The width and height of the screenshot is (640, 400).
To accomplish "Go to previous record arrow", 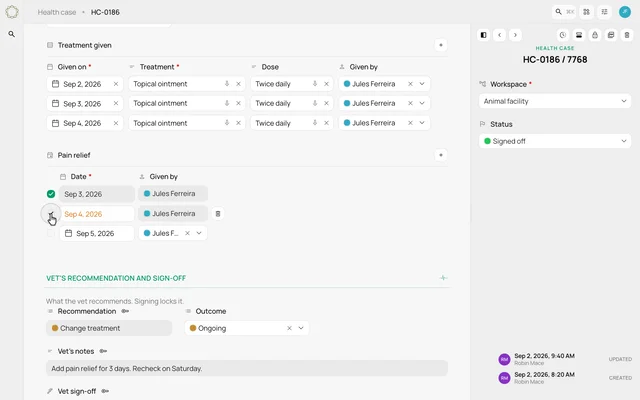I will [x=500, y=35].
